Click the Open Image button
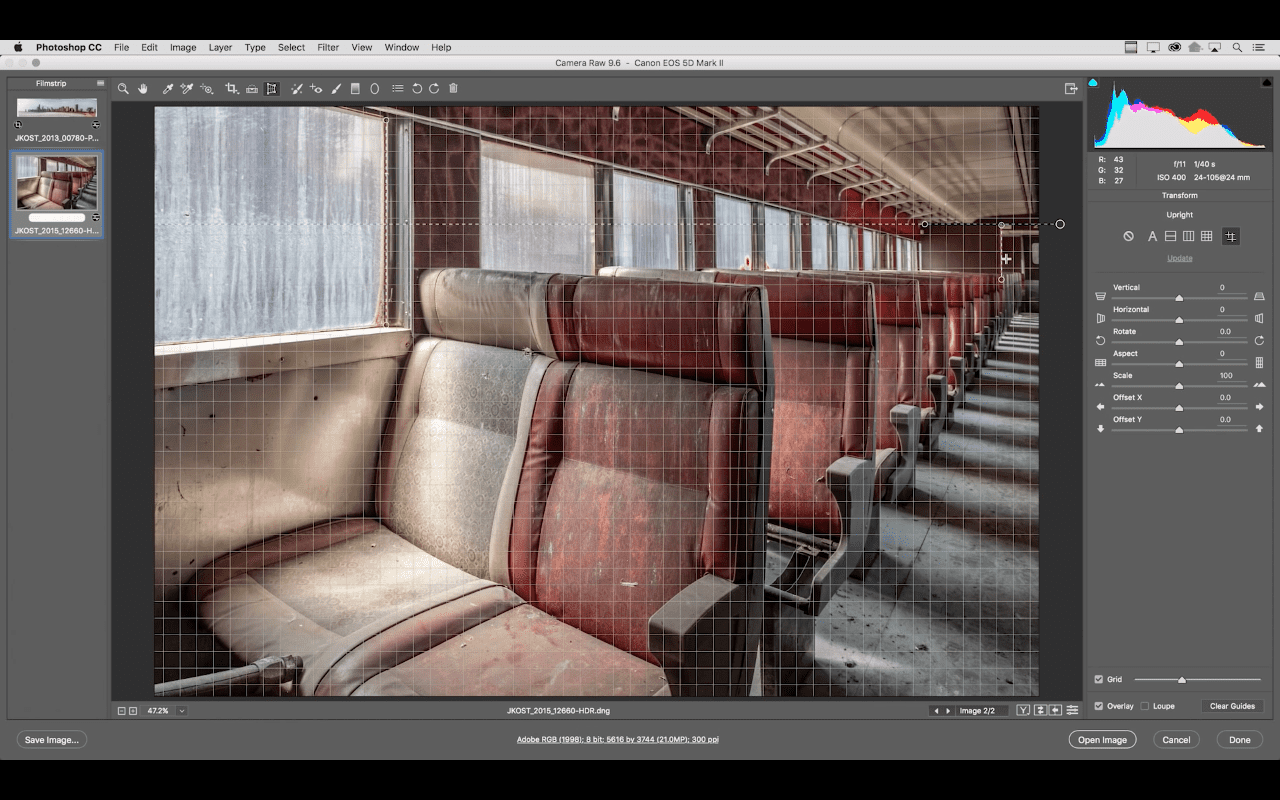The image size is (1280, 800). [1101, 740]
